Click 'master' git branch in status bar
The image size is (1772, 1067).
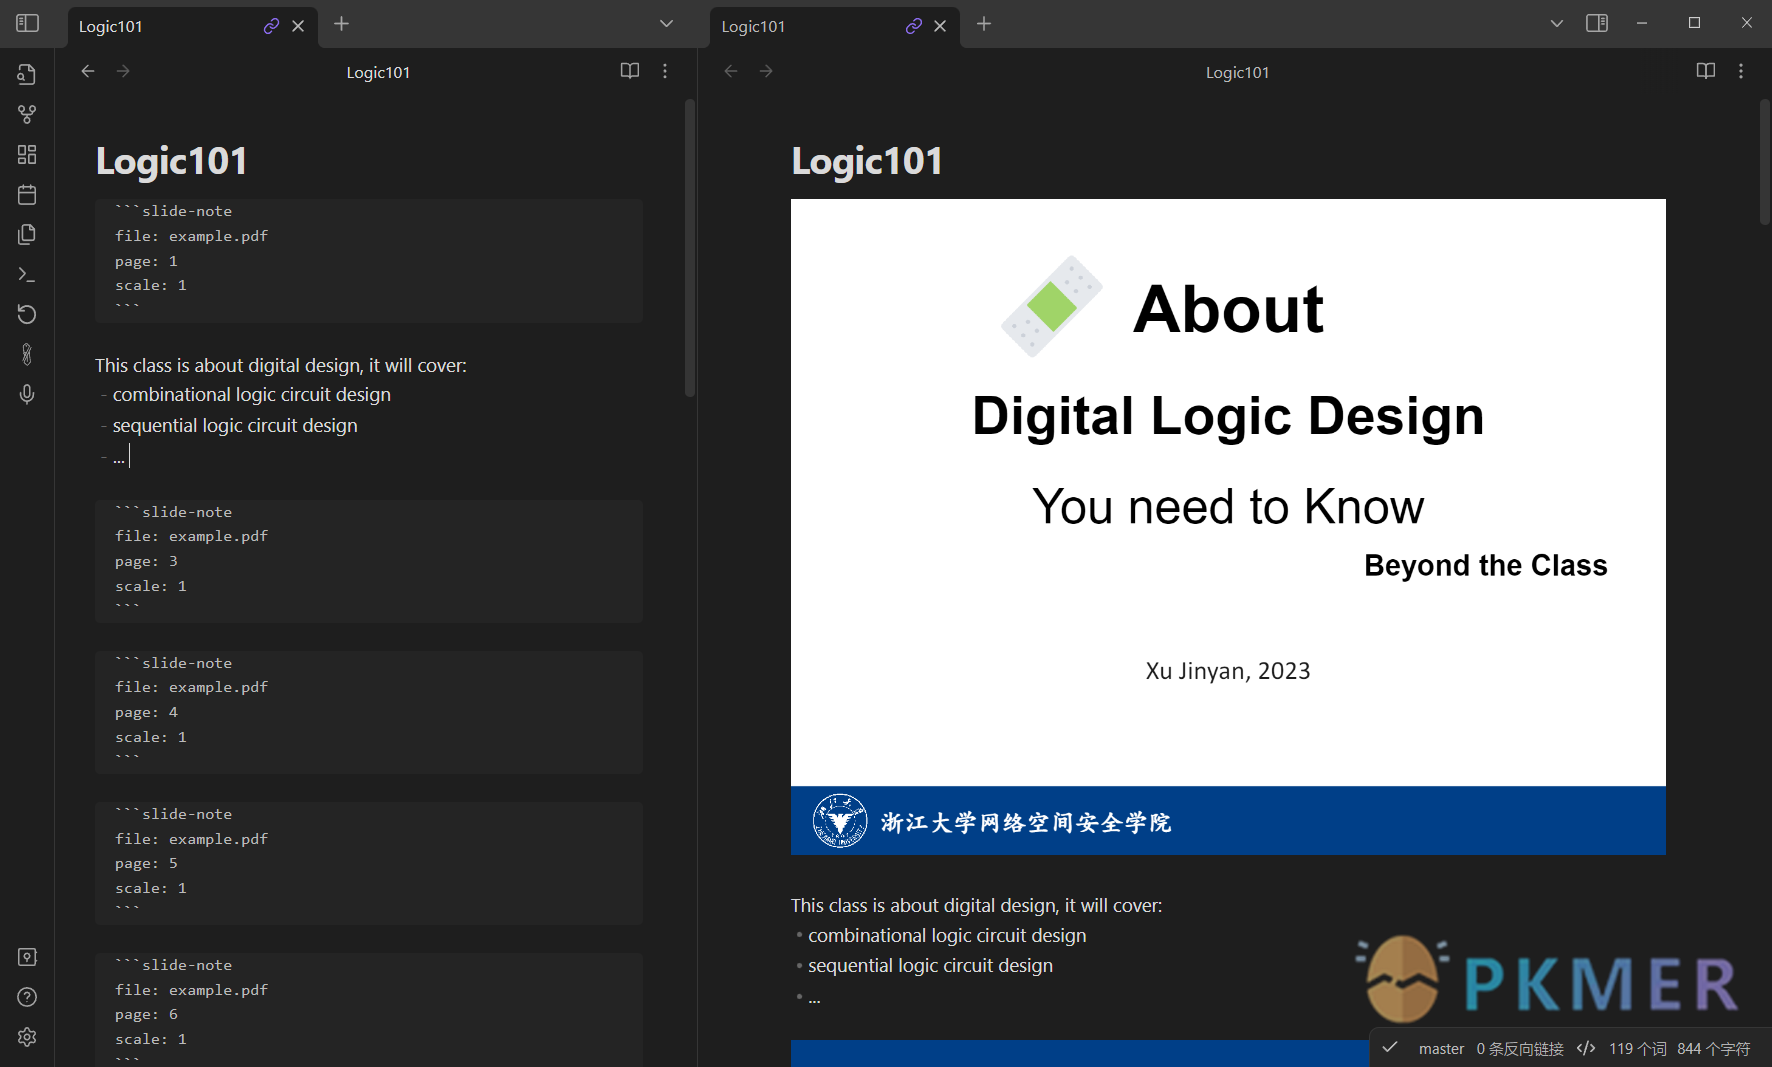[1441, 1049]
